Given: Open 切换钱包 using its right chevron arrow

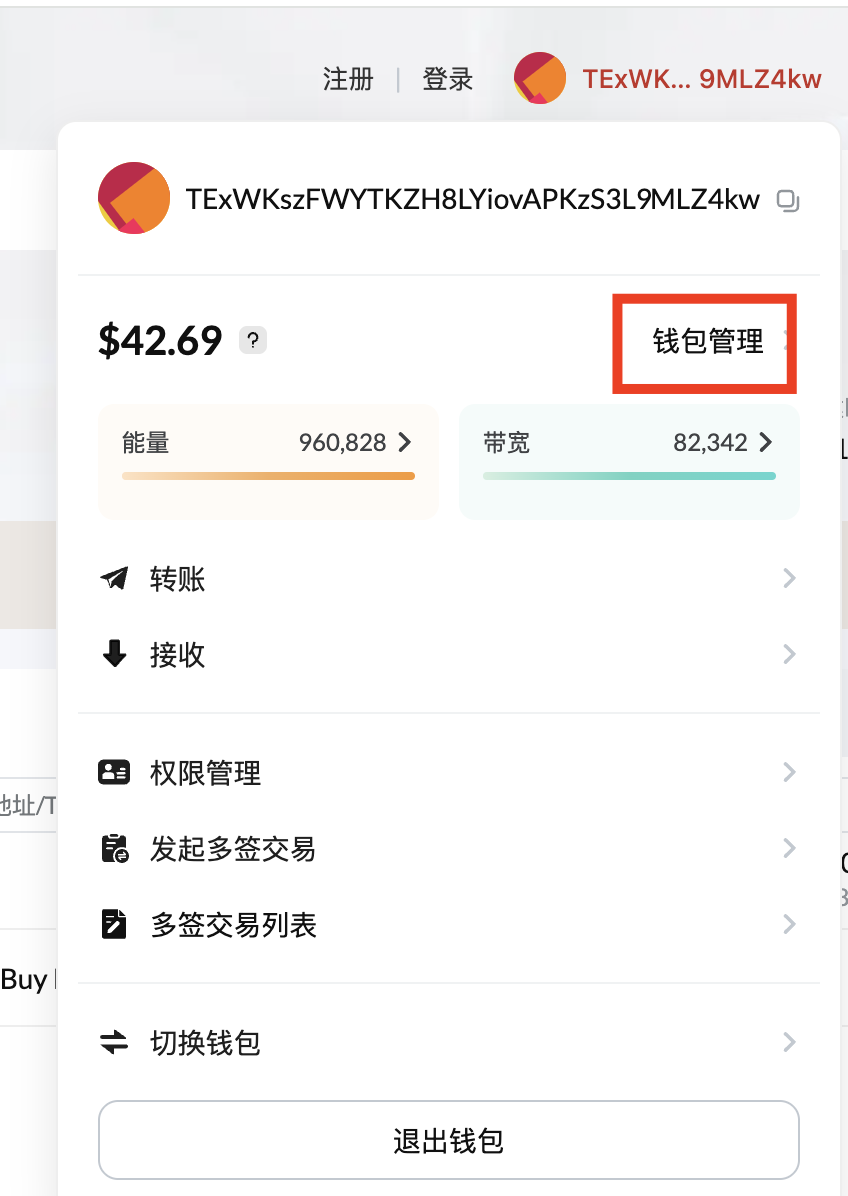Looking at the screenshot, I should click(789, 1042).
